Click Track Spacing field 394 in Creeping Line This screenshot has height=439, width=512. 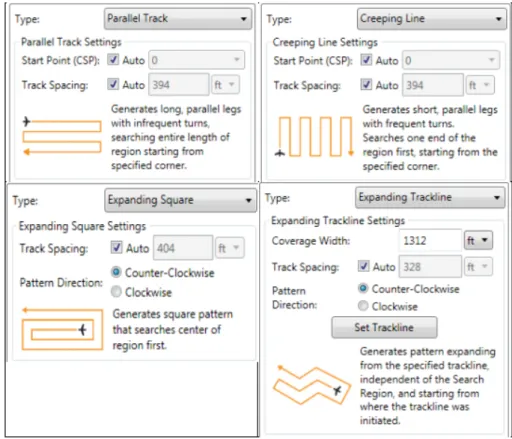[433, 85]
